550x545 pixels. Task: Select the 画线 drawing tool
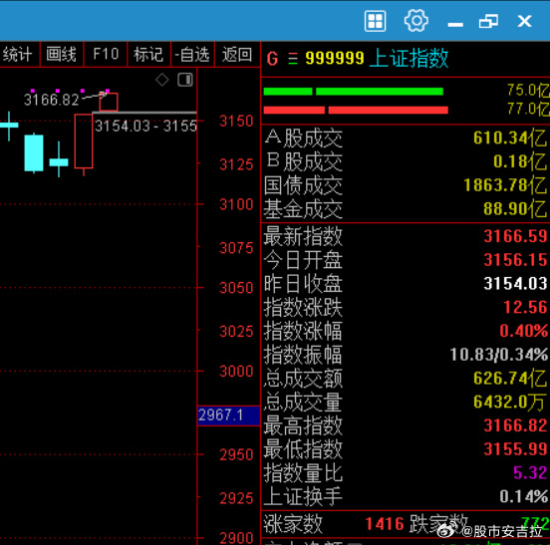pyautogui.click(x=62, y=55)
